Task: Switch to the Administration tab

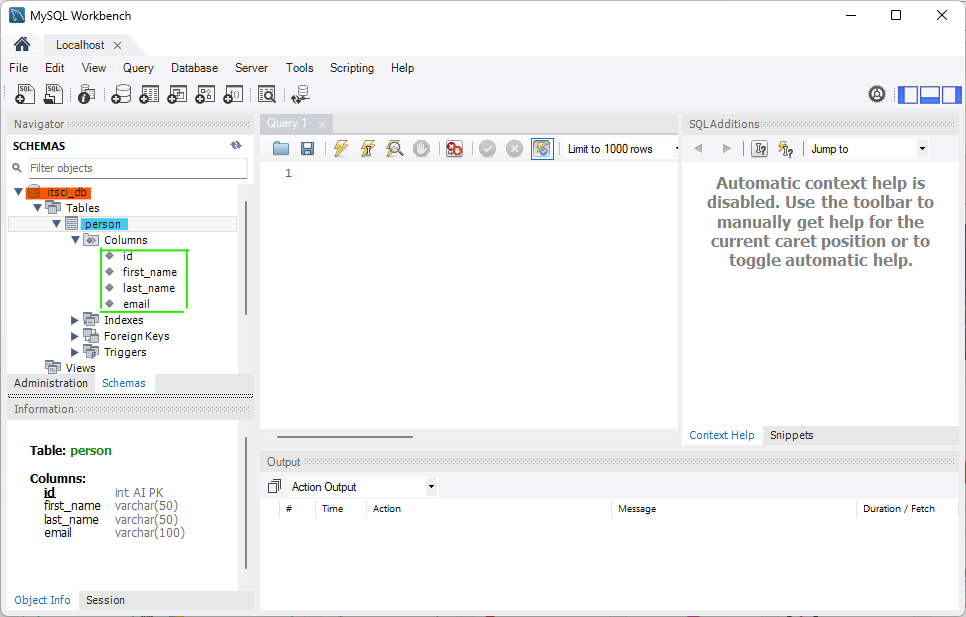Action: [51, 383]
